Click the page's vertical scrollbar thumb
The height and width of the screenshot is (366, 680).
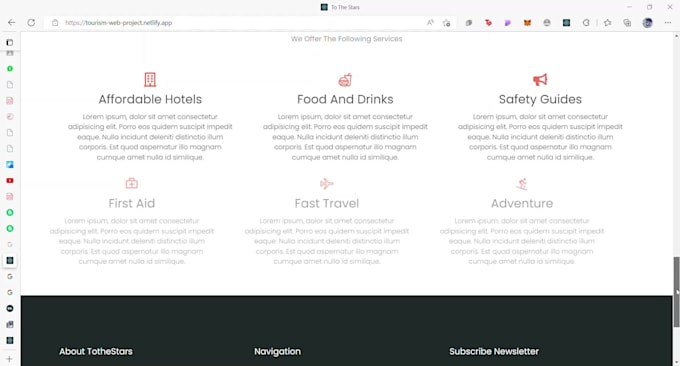[676, 292]
